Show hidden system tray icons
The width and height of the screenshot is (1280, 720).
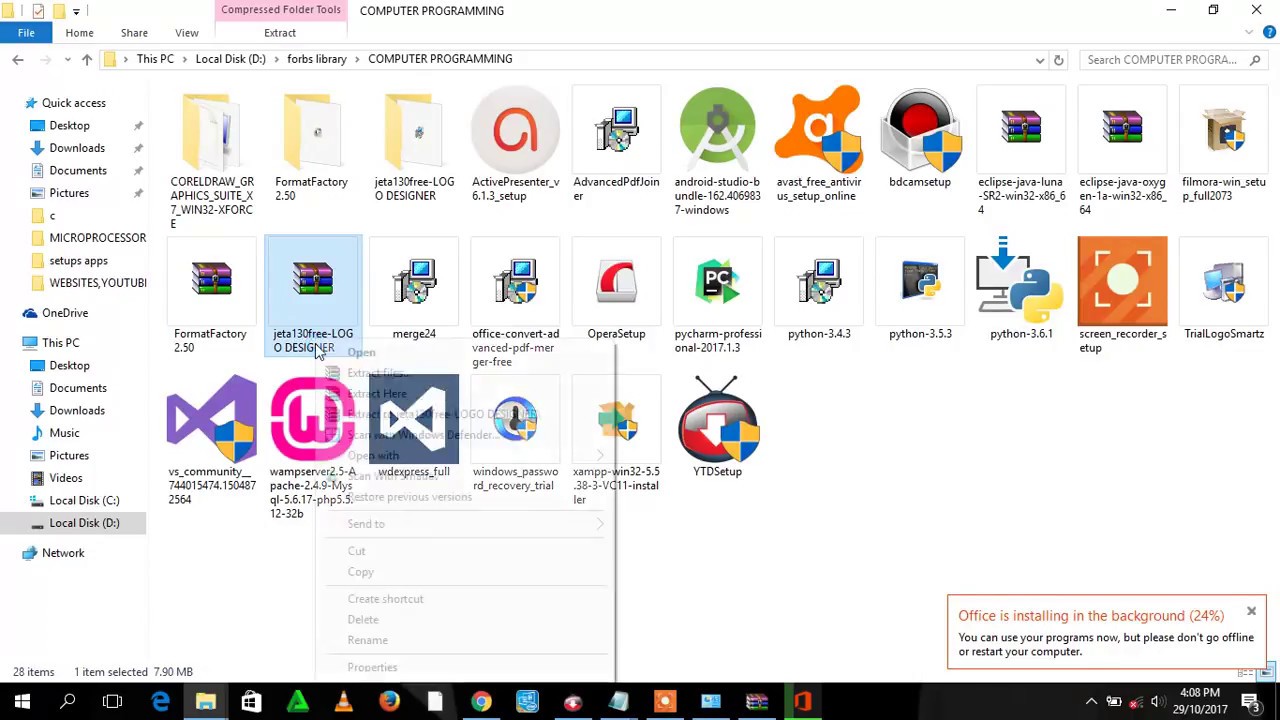coord(1091,702)
